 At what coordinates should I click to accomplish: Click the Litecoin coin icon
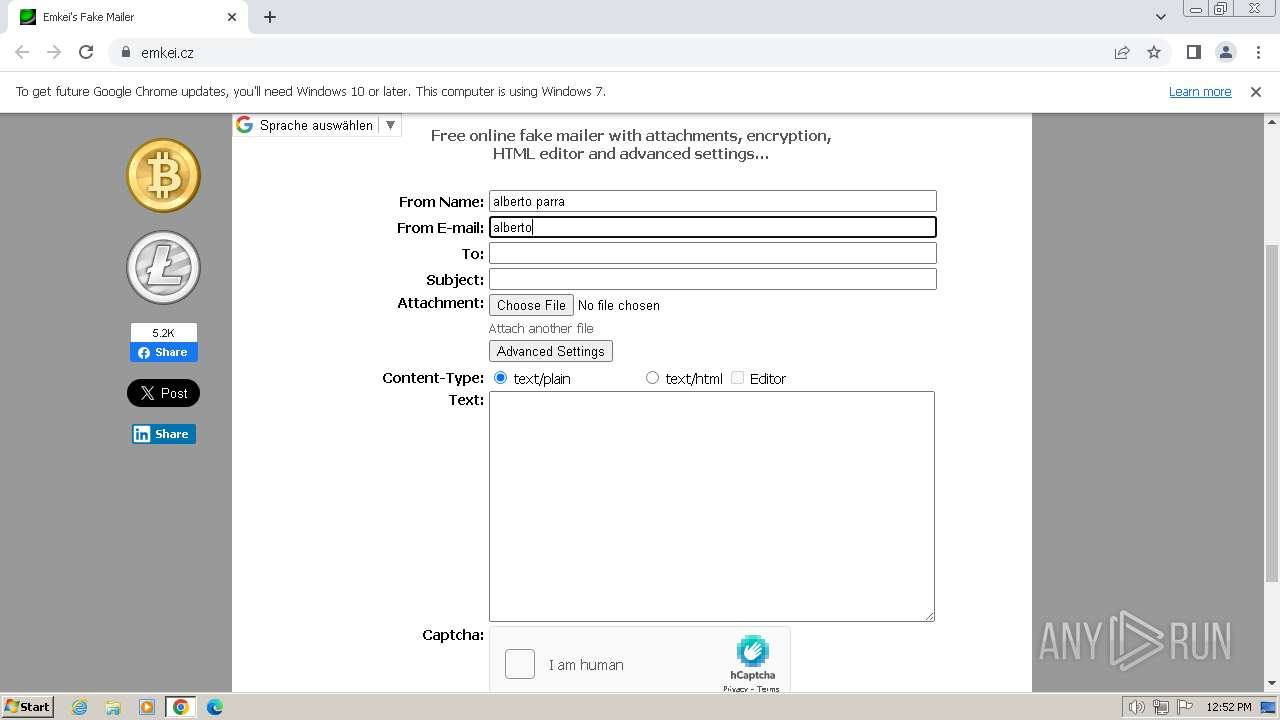click(163, 267)
